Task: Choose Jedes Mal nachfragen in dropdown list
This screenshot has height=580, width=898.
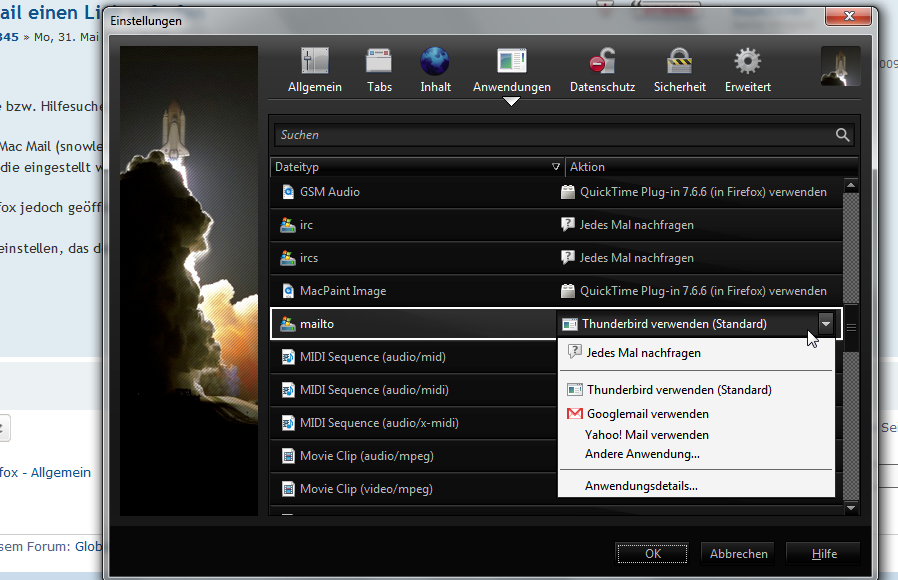Action: point(643,353)
